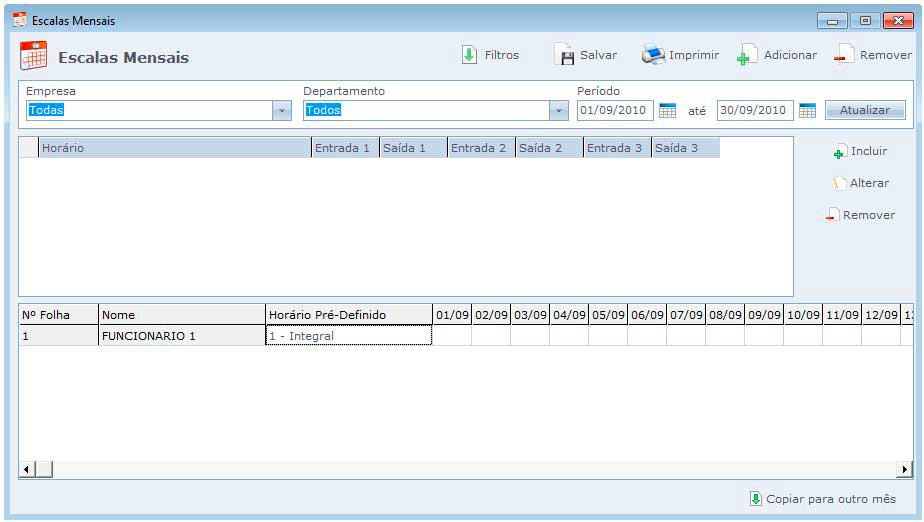This screenshot has height=522, width=924.
Task: Print schedule via the Imprimir printer icon
Action: pyautogui.click(x=653, y=55)
